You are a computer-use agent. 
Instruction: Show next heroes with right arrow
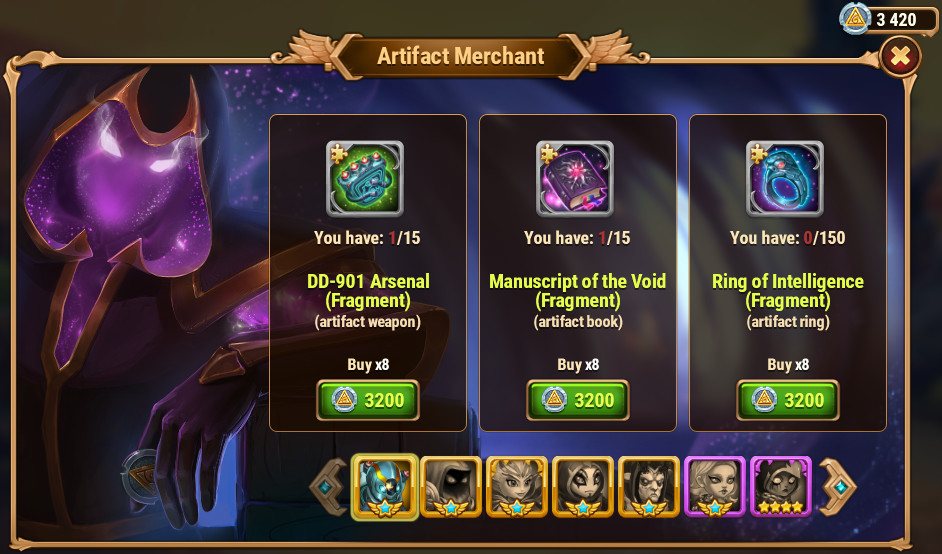pyautogui.click(x=837, y=487)
